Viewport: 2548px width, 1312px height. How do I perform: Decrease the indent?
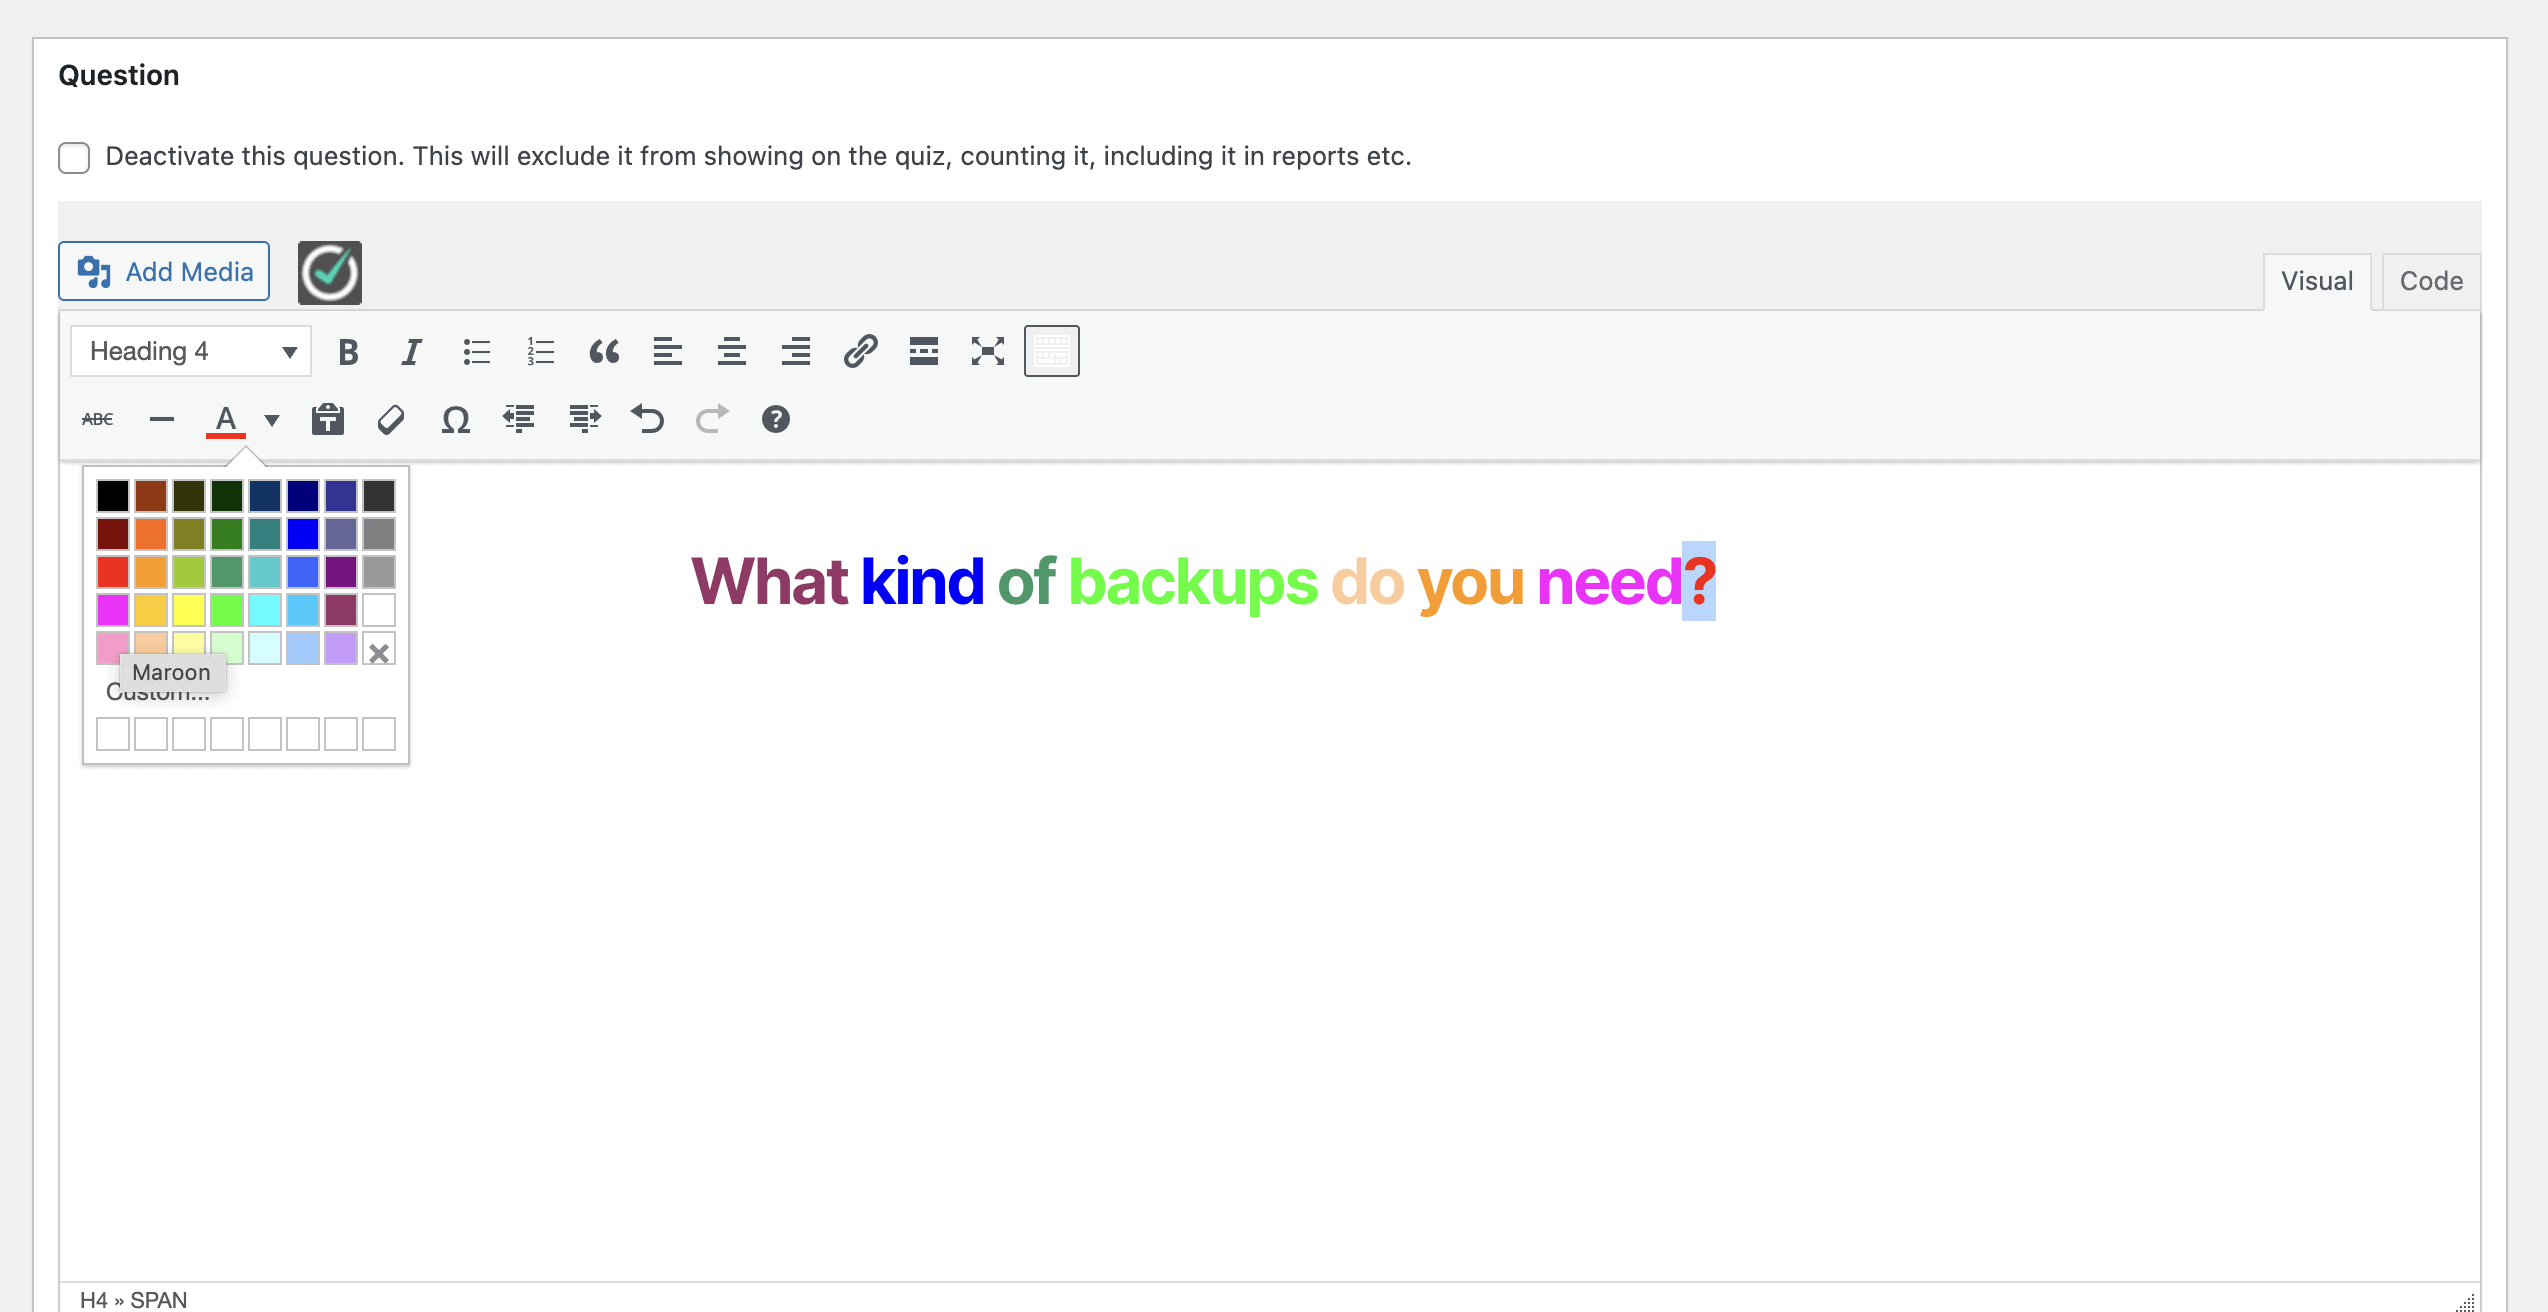[520, 420]
